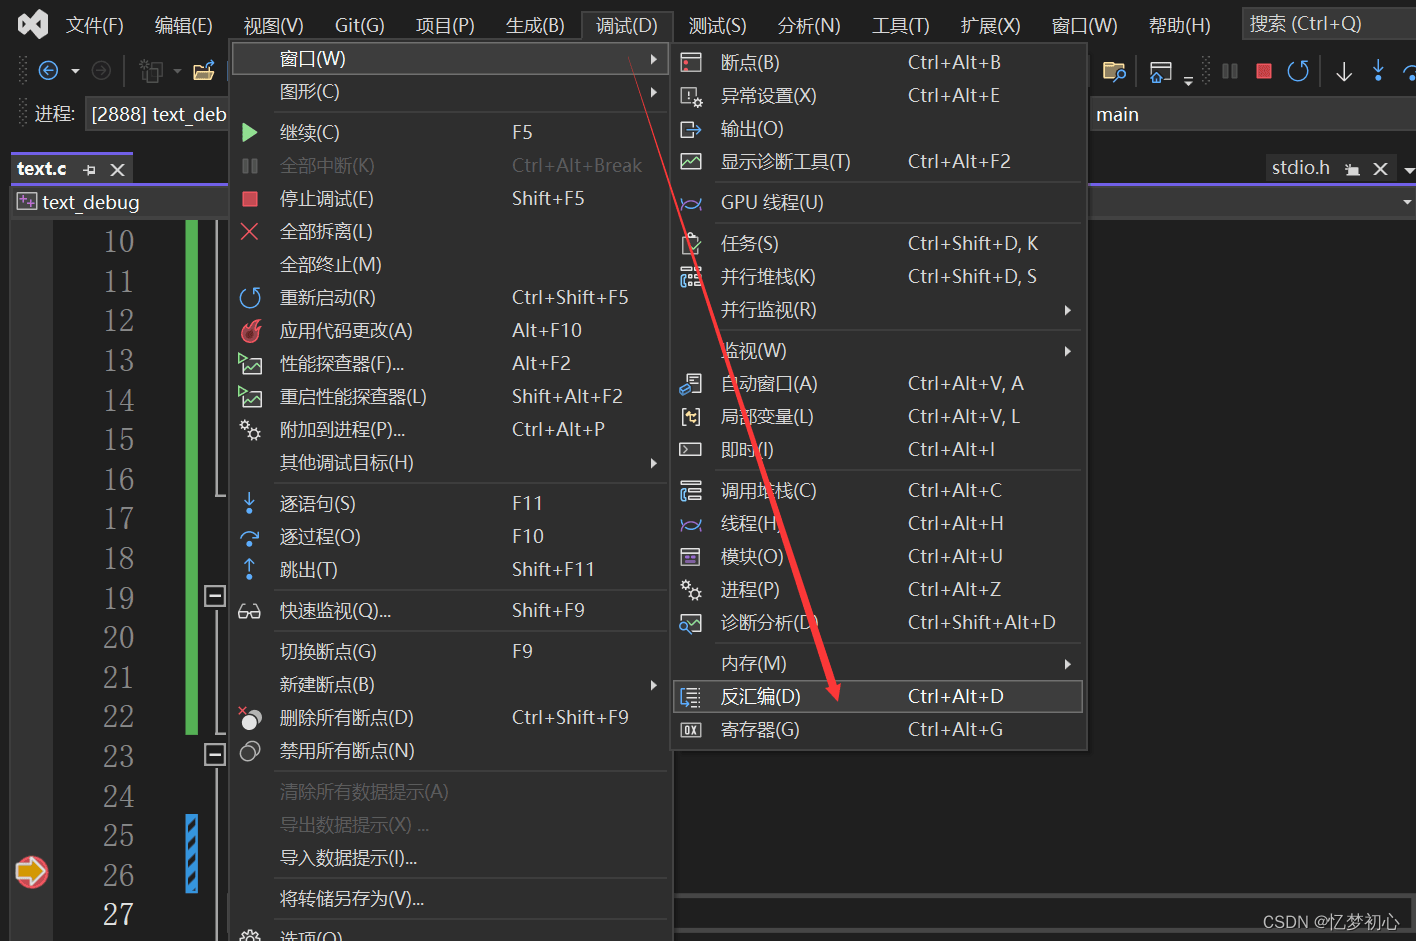Click the Step Over (逐过程) arrow icon

point(249,537)
